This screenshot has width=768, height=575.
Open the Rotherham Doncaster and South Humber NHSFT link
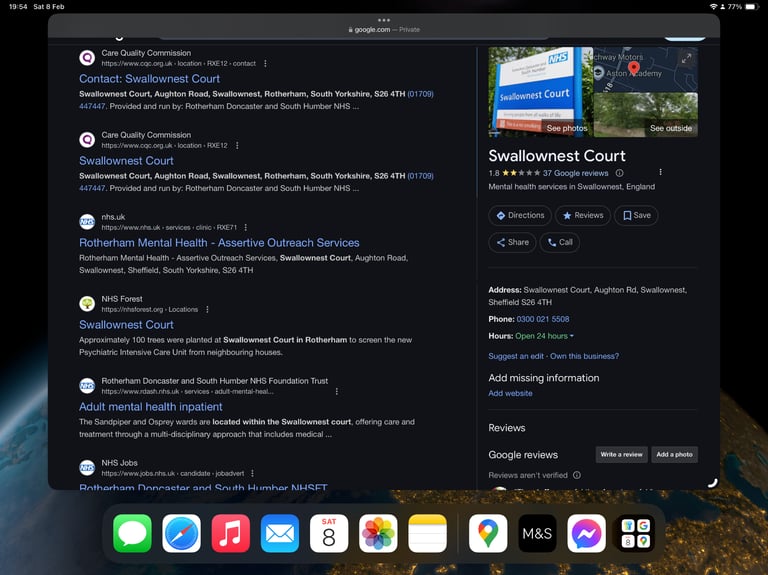tap(203, 486)
